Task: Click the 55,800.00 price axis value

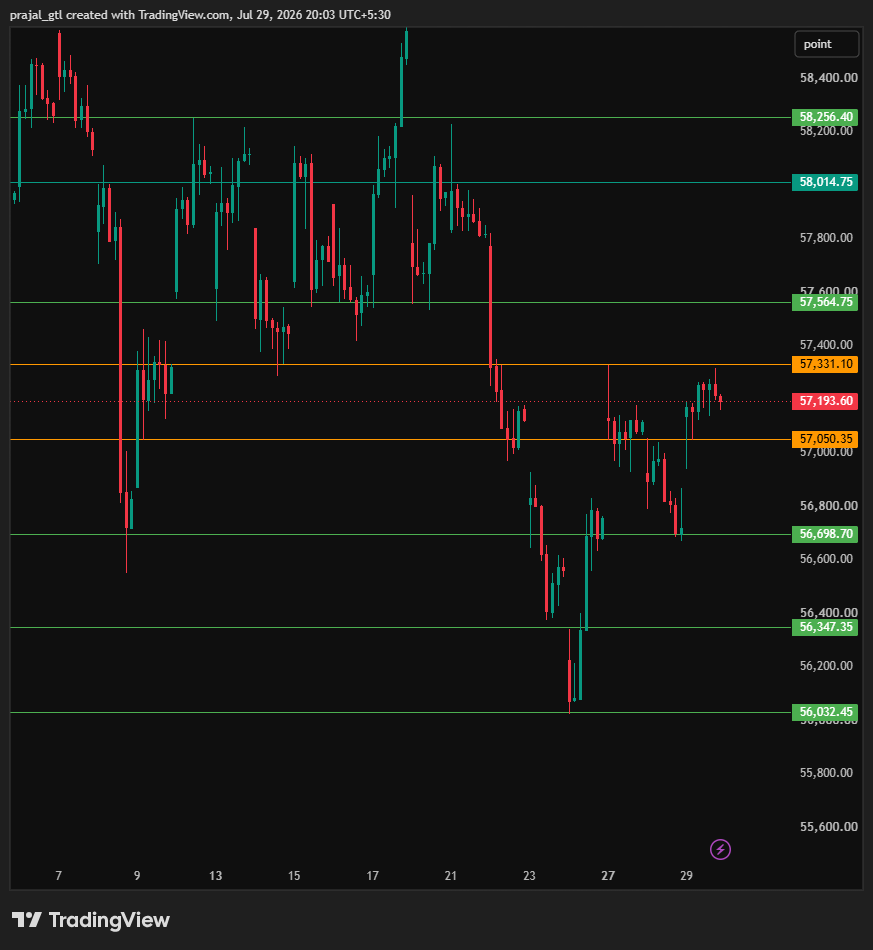Action: point(826,772)
